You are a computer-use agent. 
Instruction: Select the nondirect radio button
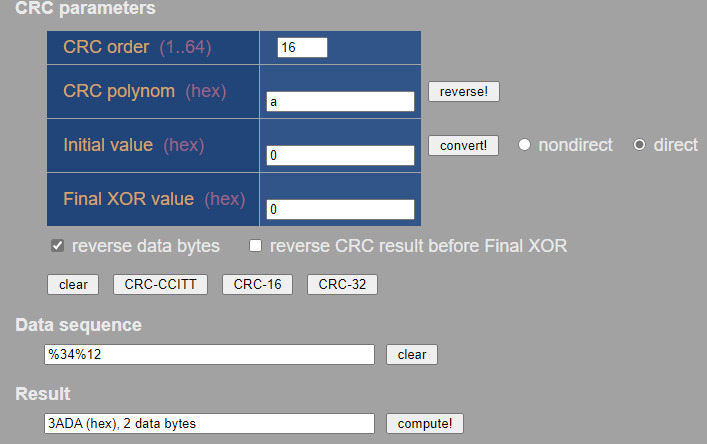[524, 145]
